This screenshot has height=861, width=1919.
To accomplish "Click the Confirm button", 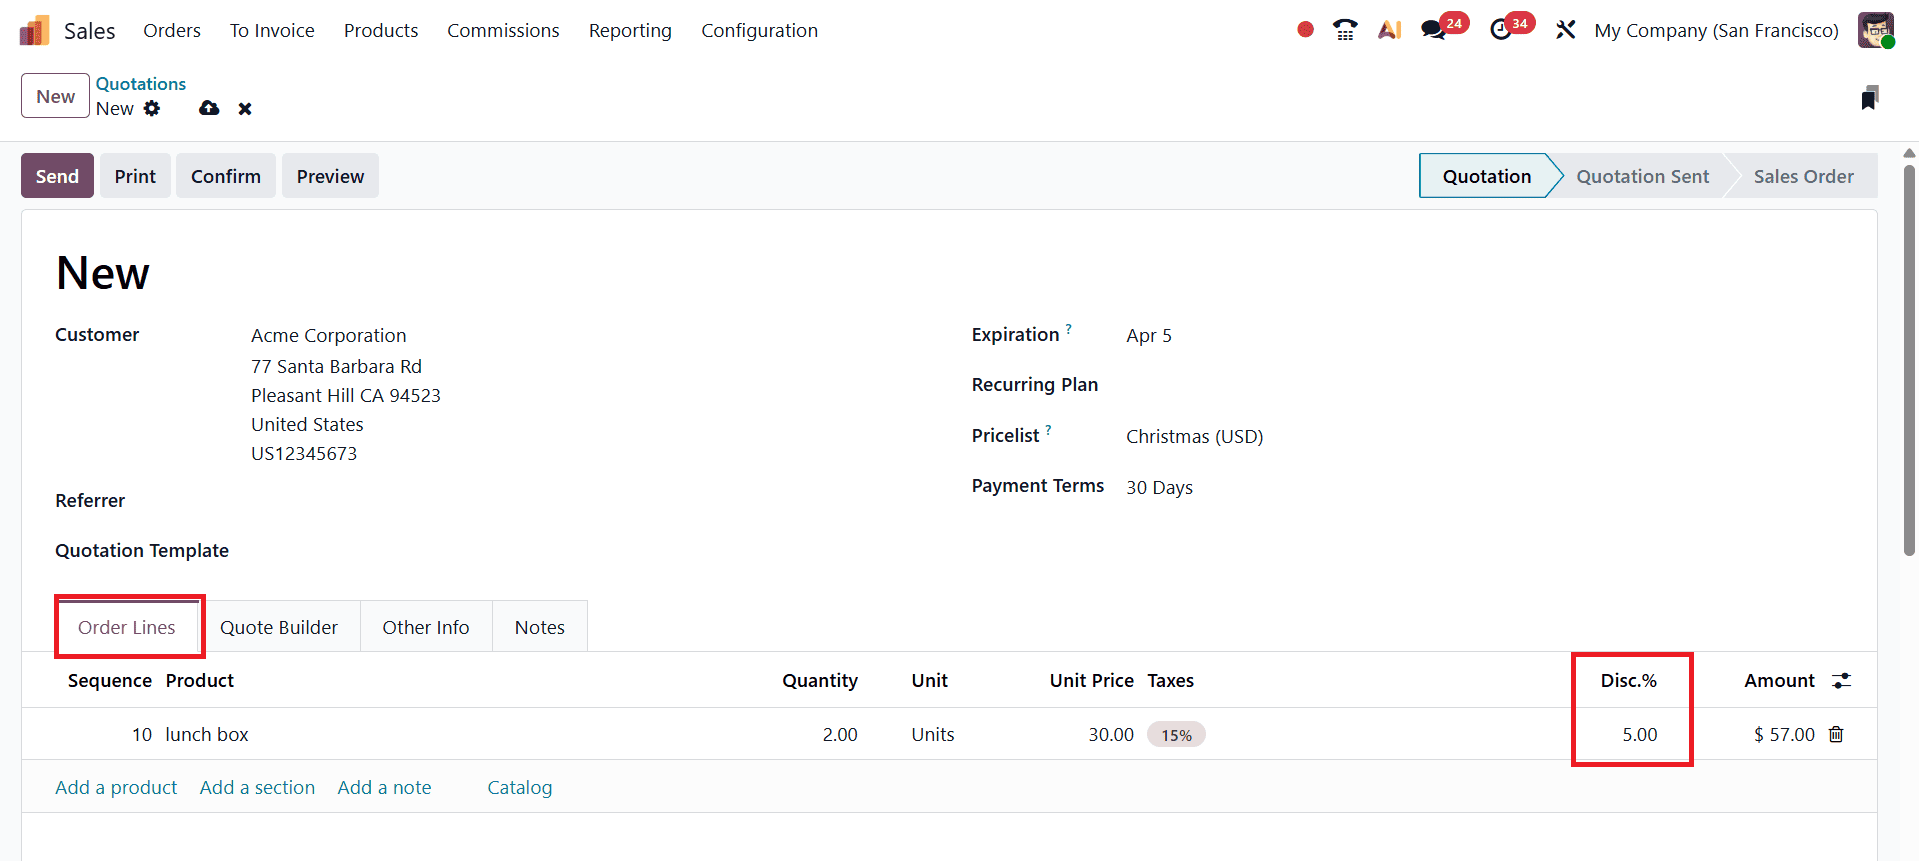I will coord(226,176).
